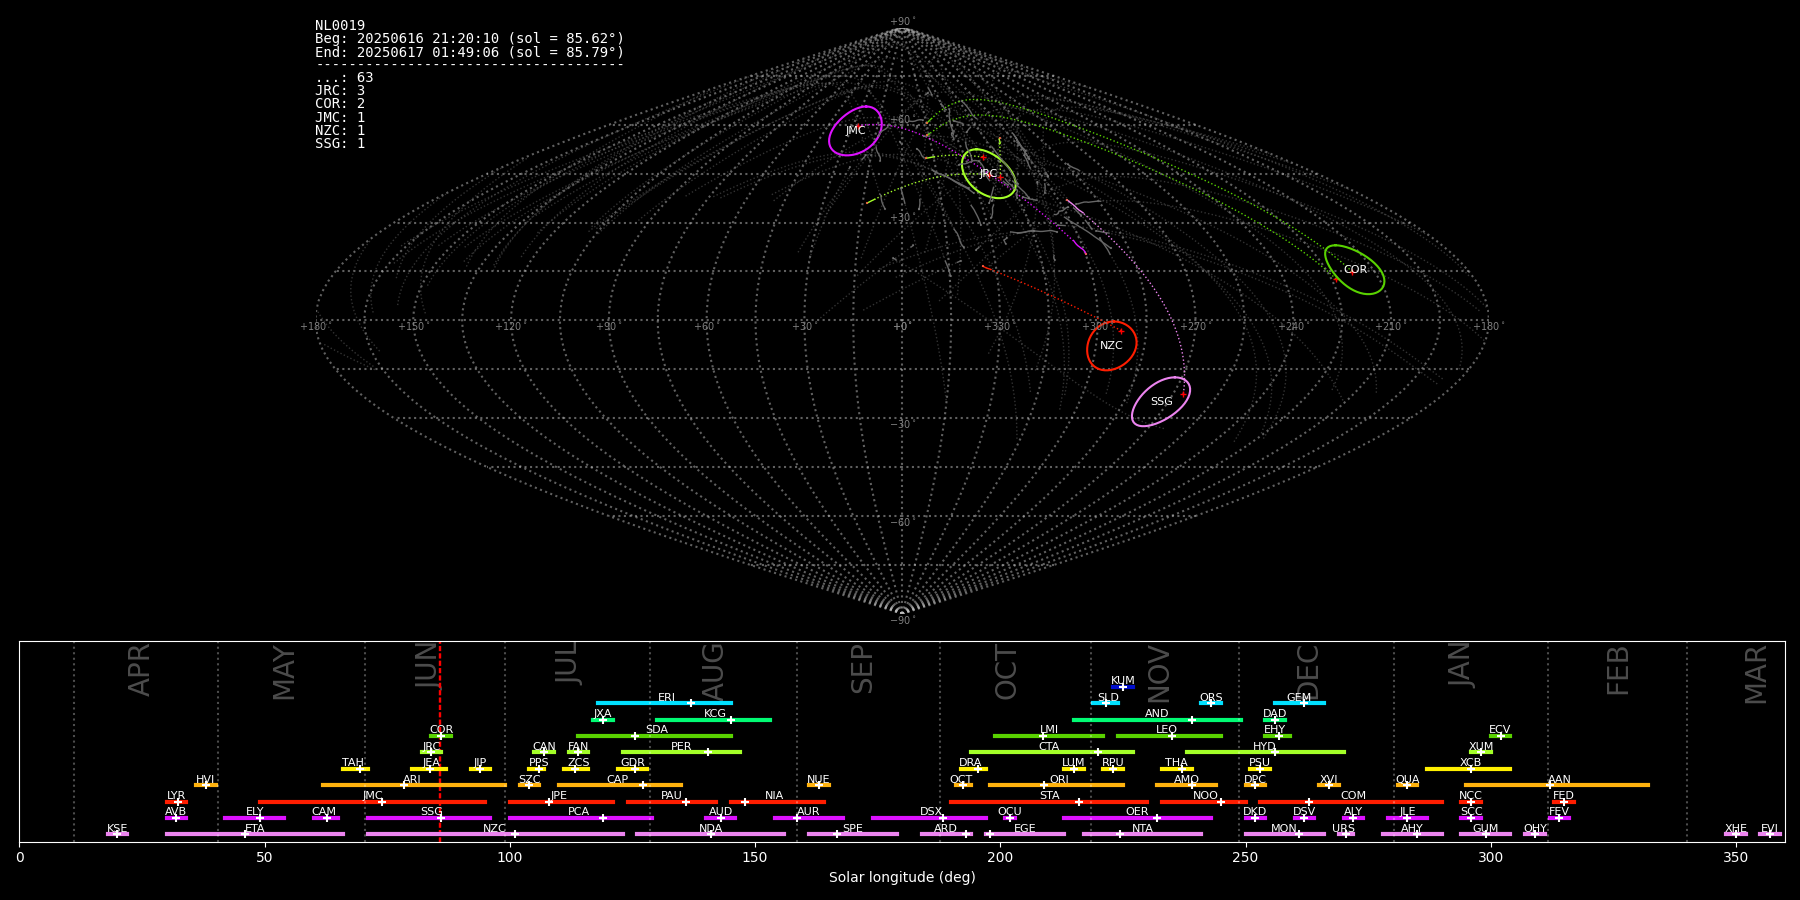
Task: Select the 'NZC: 1' count entry
Action: tap(340, 130)
